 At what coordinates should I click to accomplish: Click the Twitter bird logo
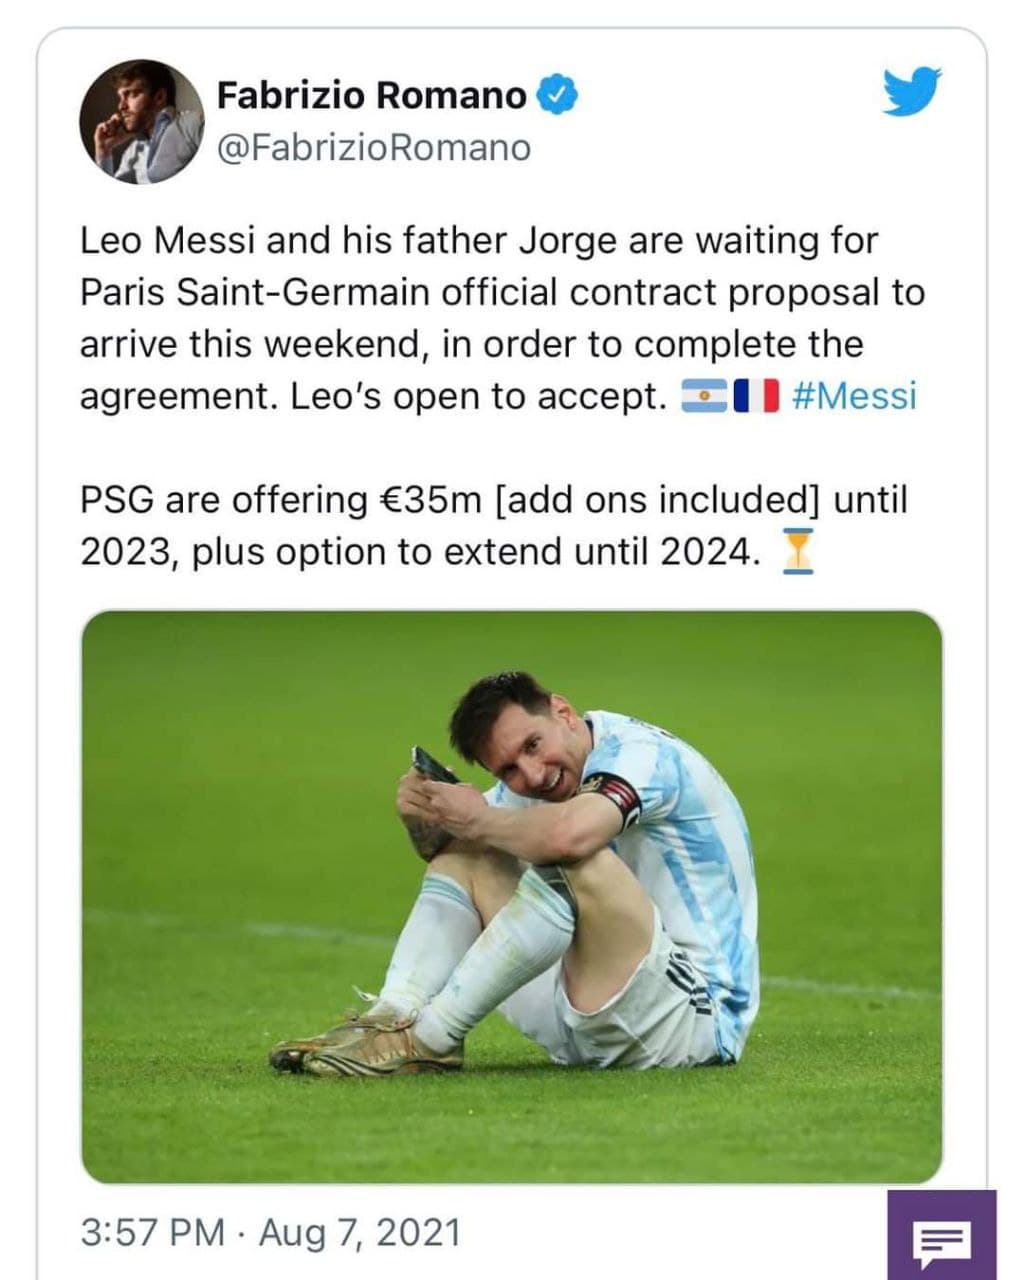coord(912,92)
